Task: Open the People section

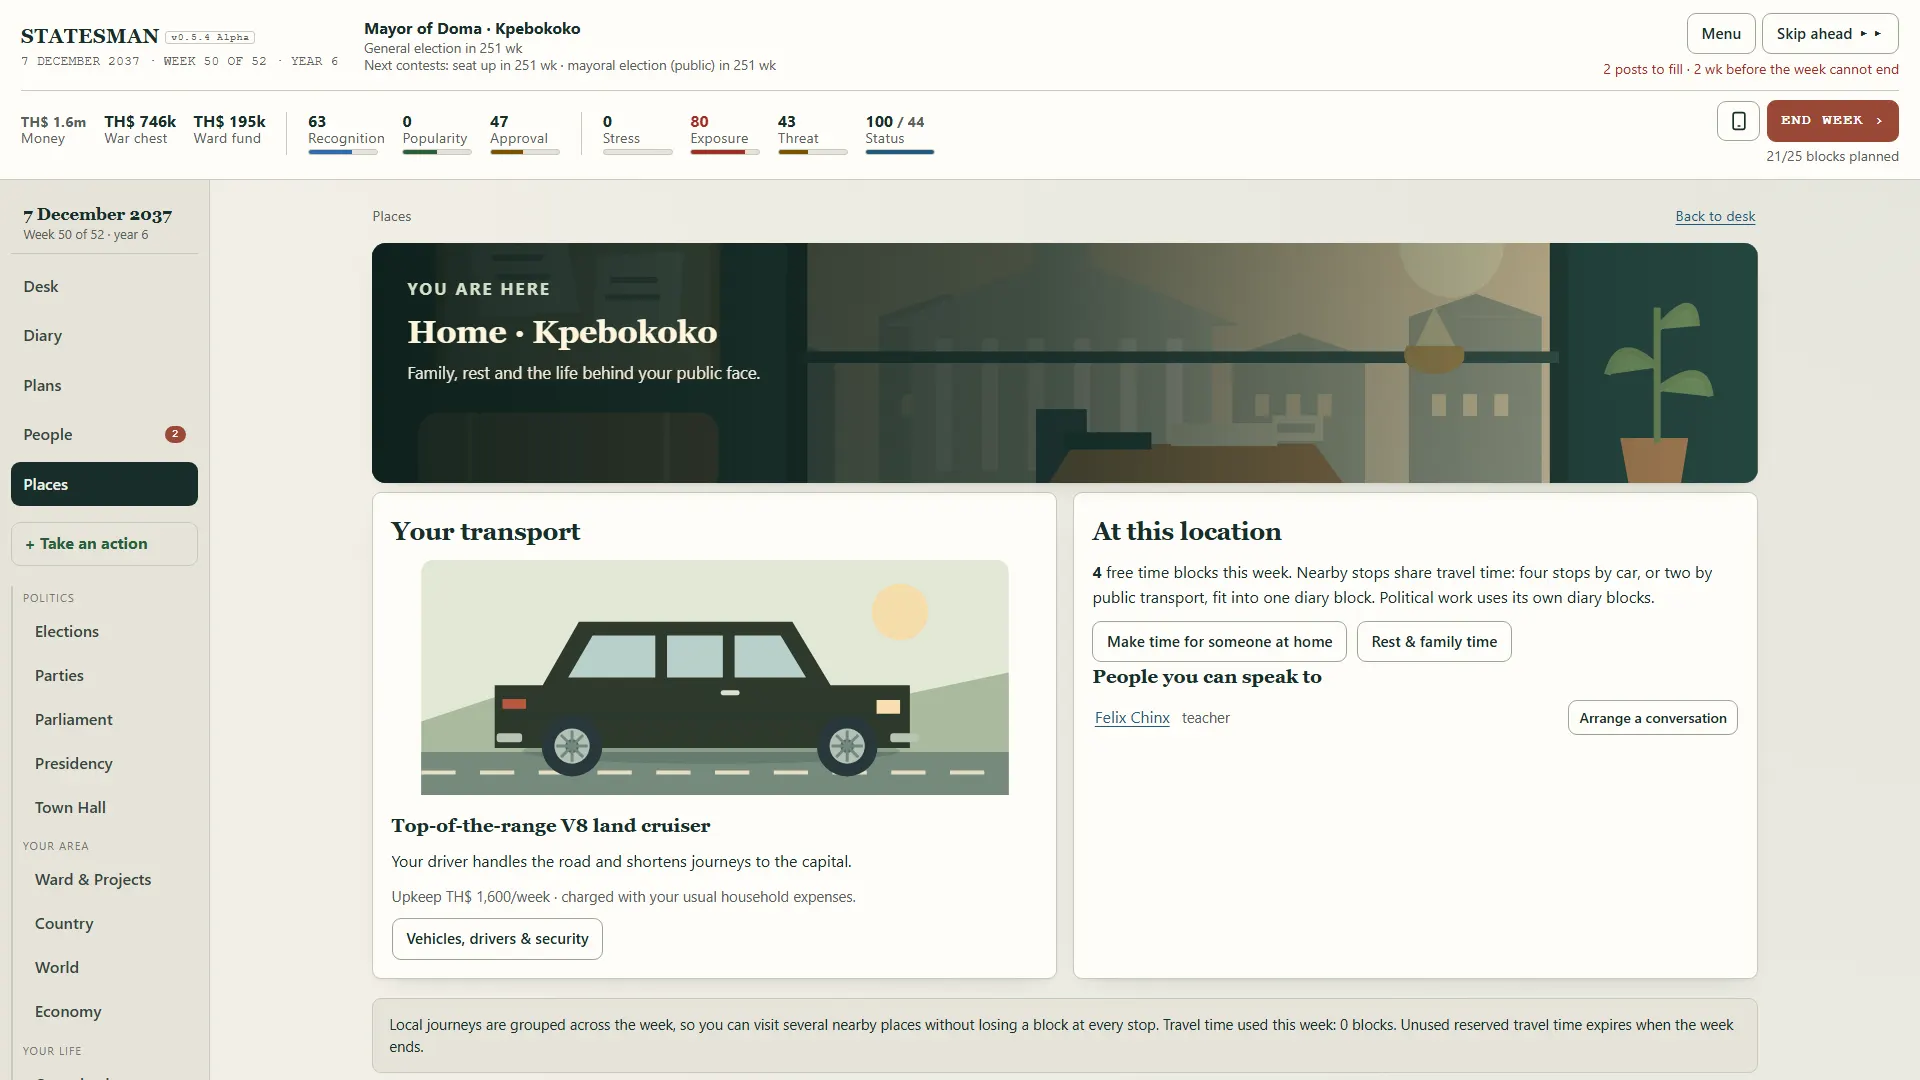Action: (x=104, y=434)
